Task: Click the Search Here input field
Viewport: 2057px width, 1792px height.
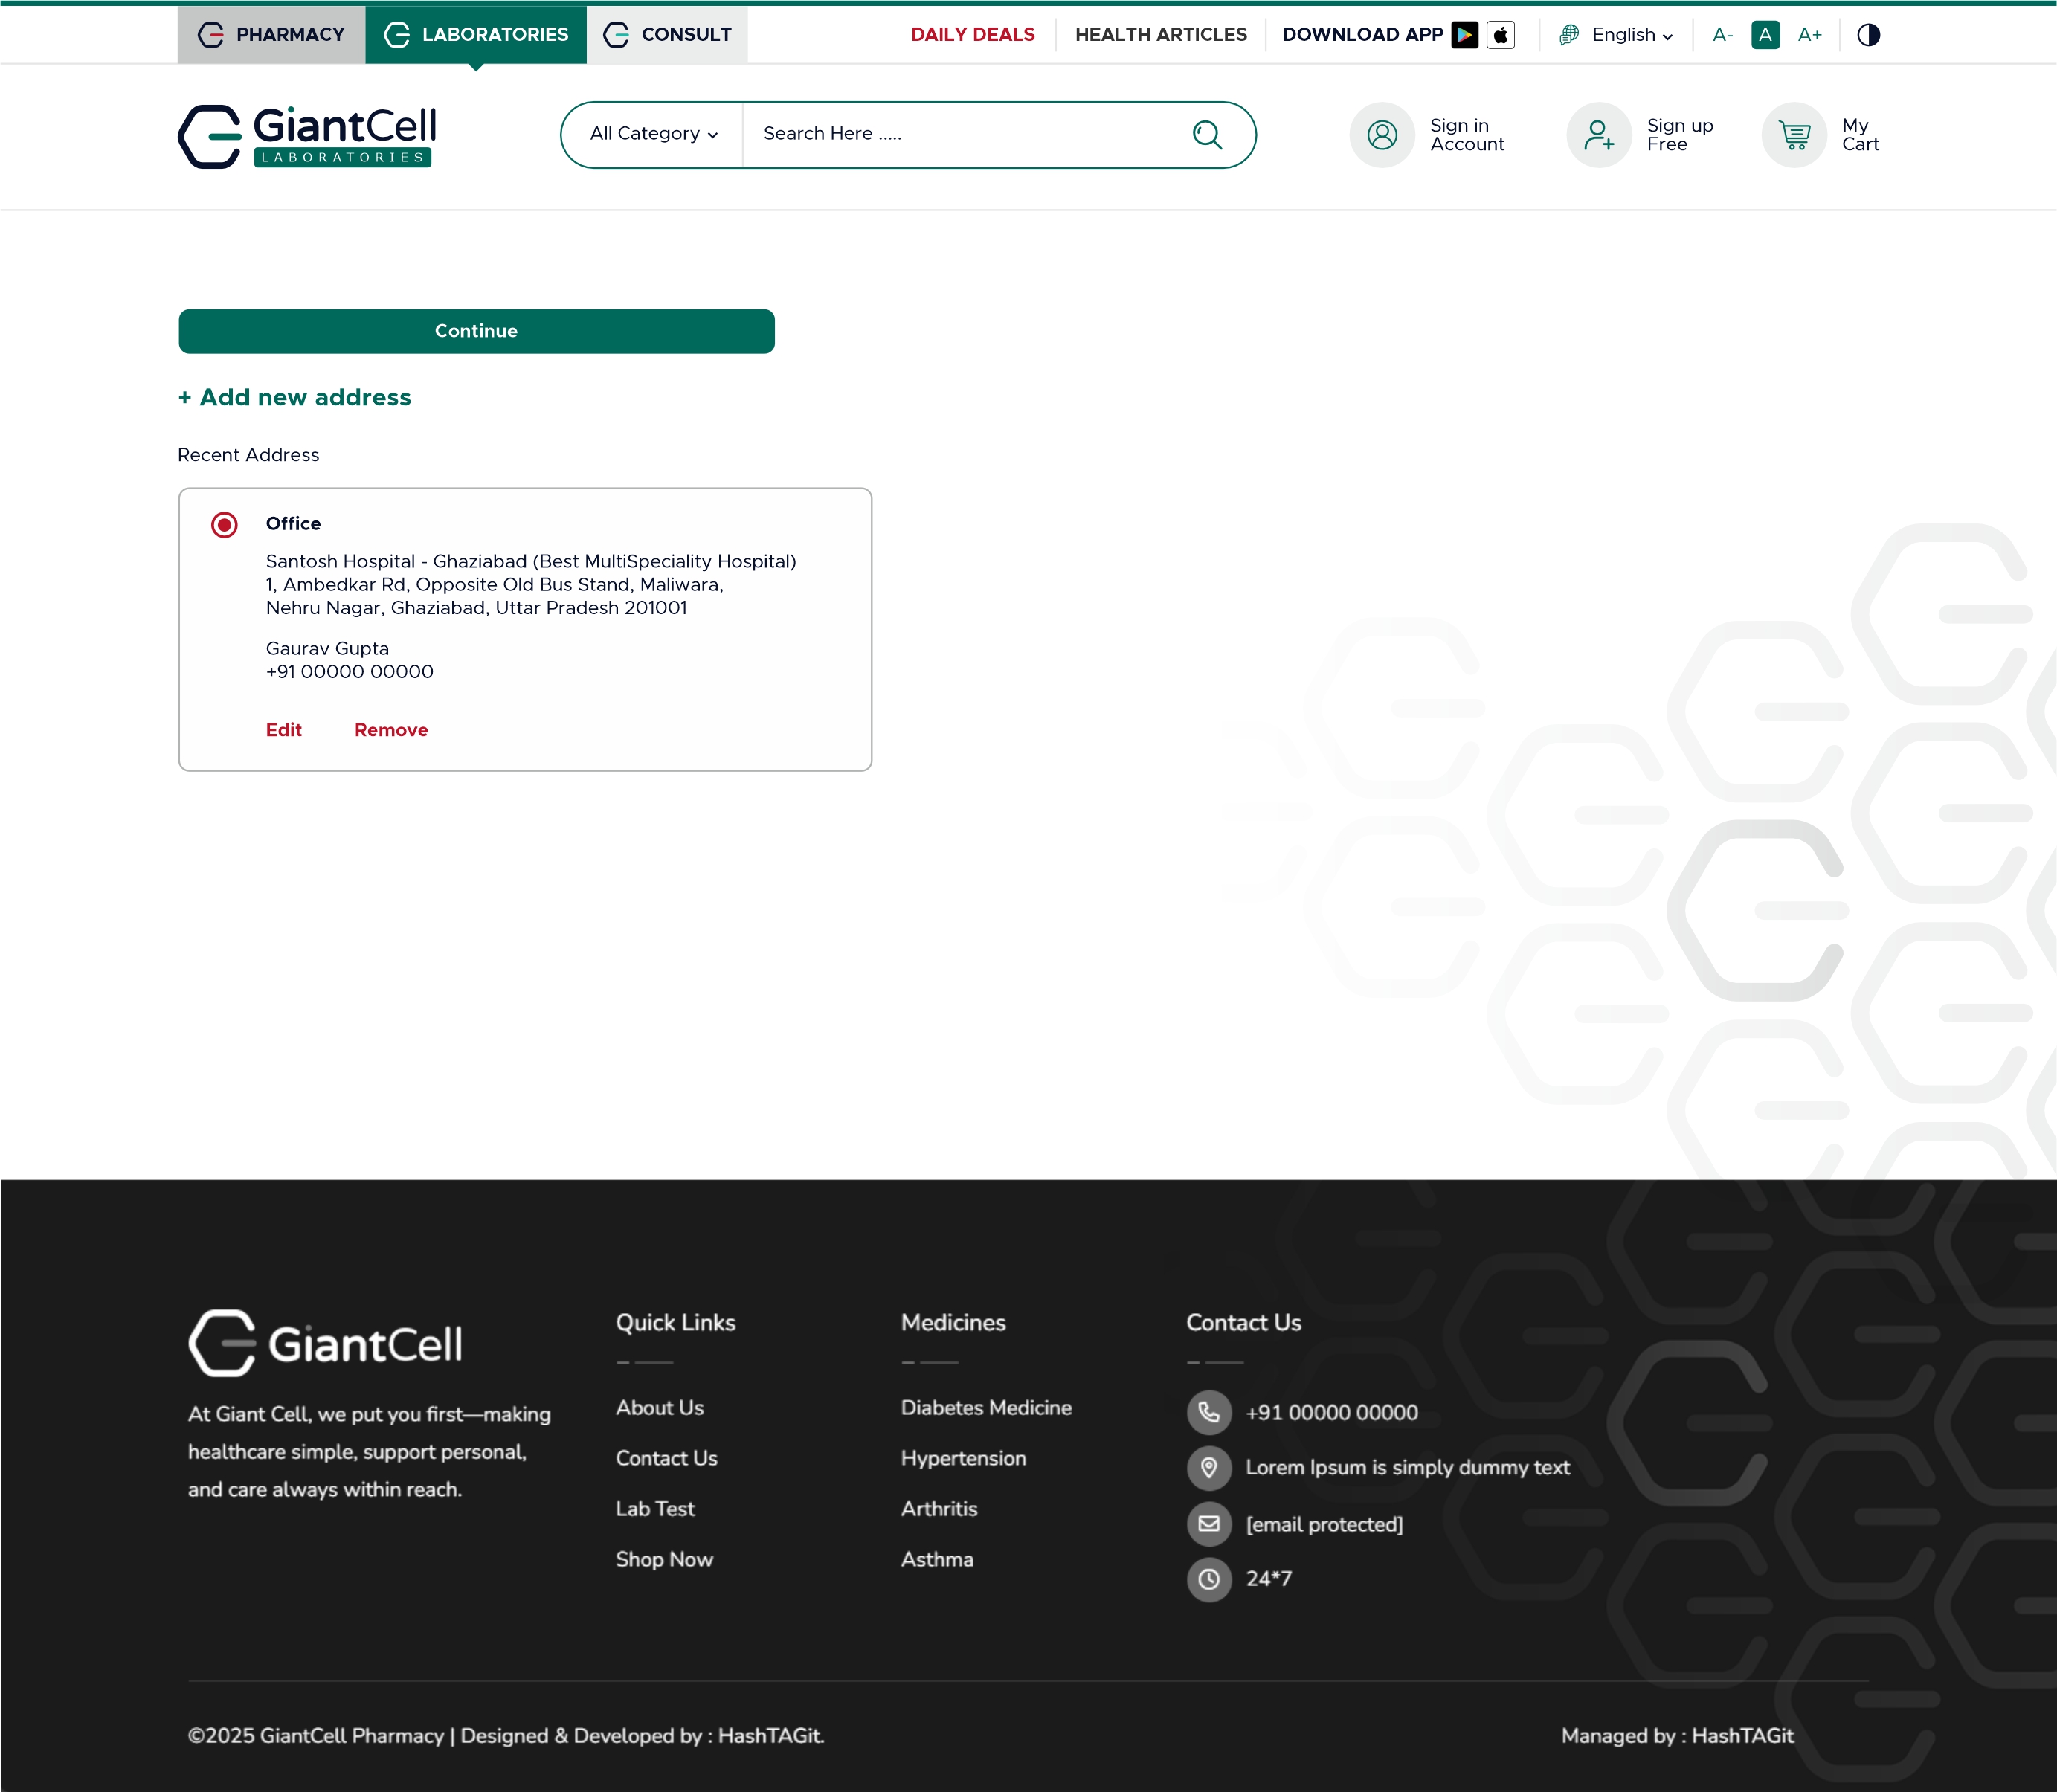Action: point(960,134)
